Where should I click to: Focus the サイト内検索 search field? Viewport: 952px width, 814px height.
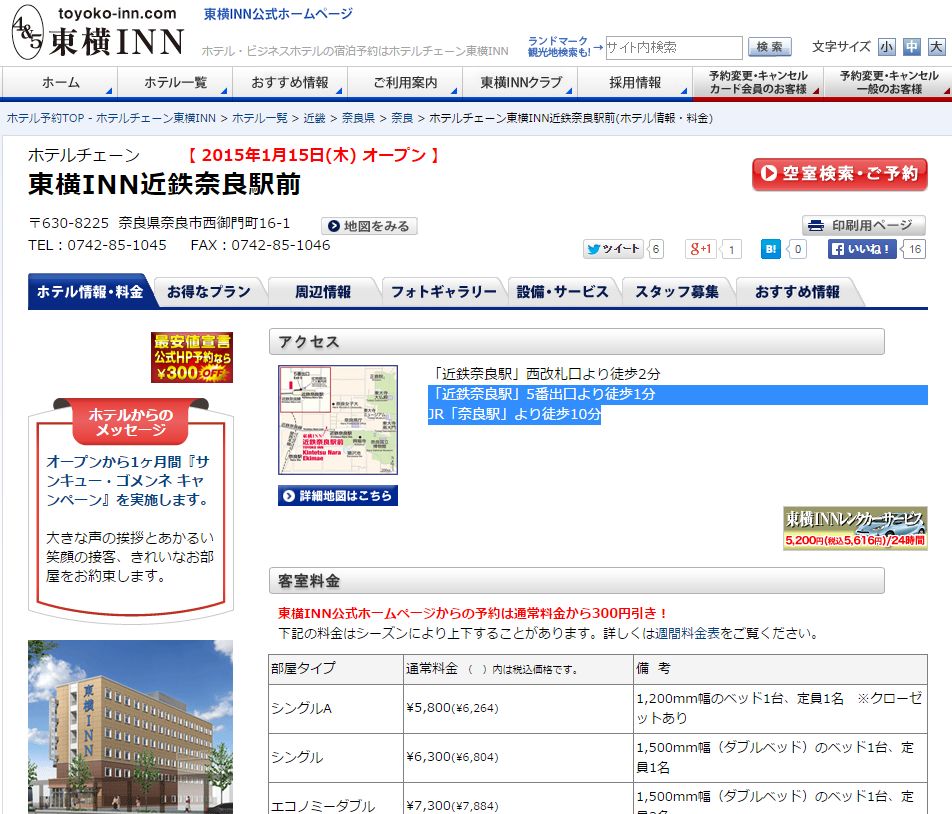tap(674, 47)
